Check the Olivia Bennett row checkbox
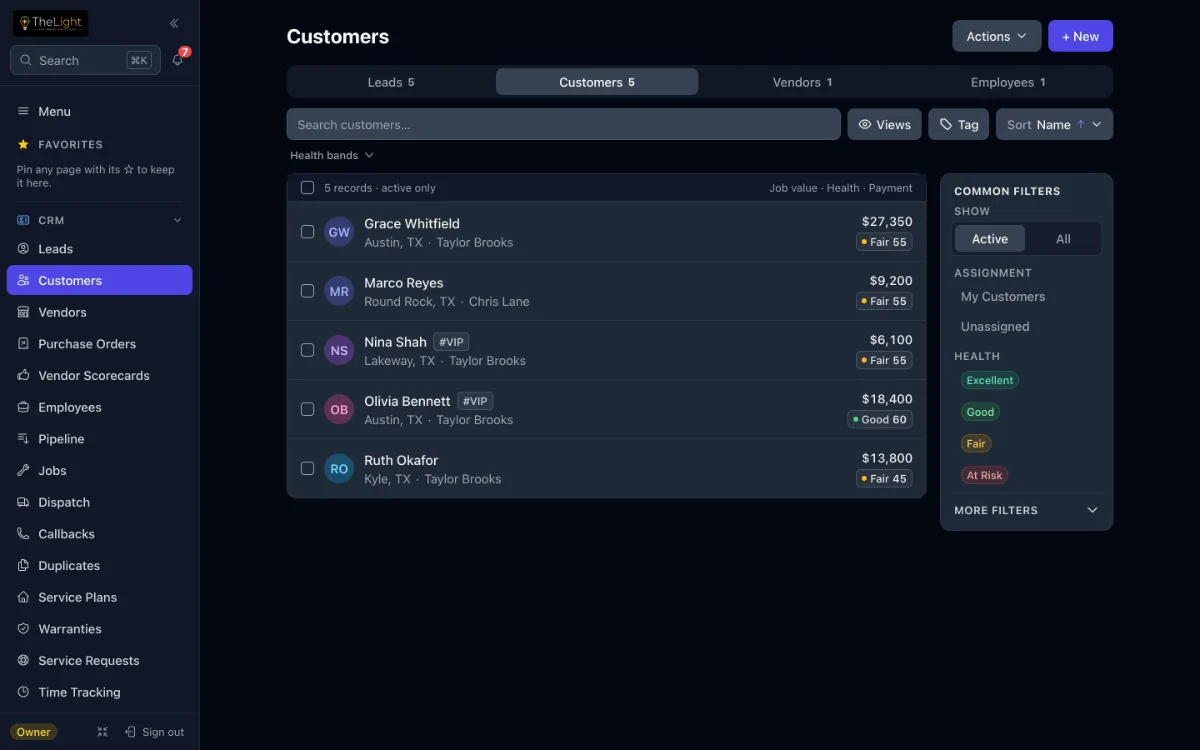Image resolution: width=1200 pixels, height=750 pixels. (308, 409)
